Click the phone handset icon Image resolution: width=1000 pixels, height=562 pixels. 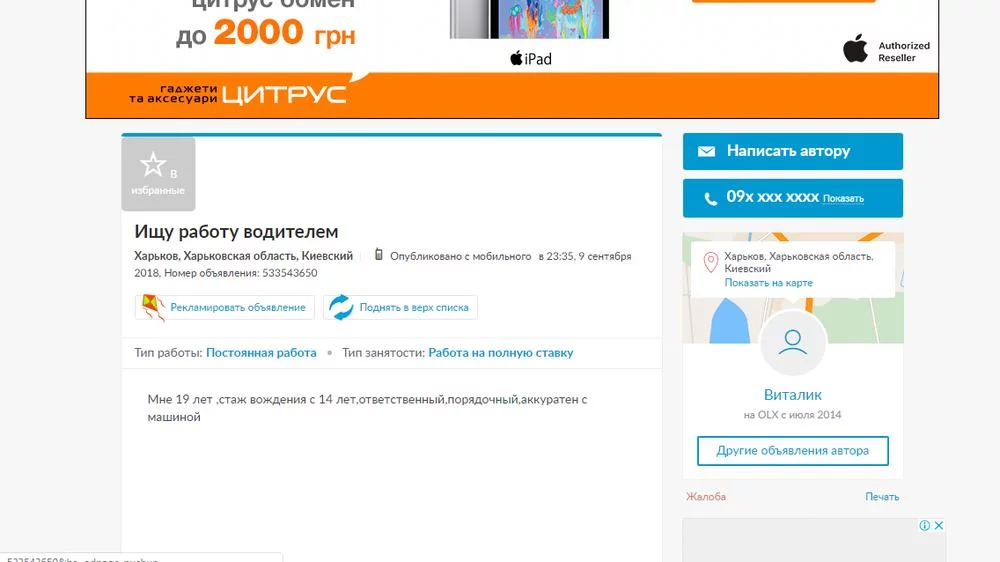click(710, 198)
